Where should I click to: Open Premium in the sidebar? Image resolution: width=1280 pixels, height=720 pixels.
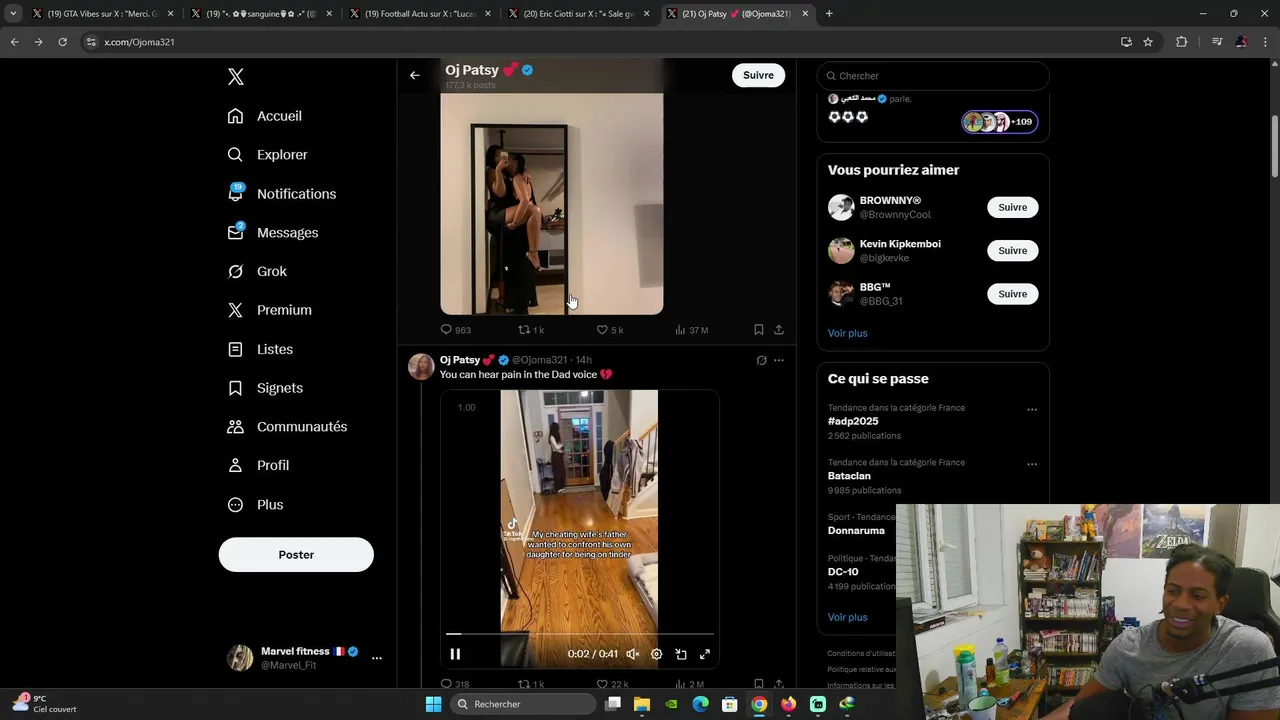(x=270, y=310)
